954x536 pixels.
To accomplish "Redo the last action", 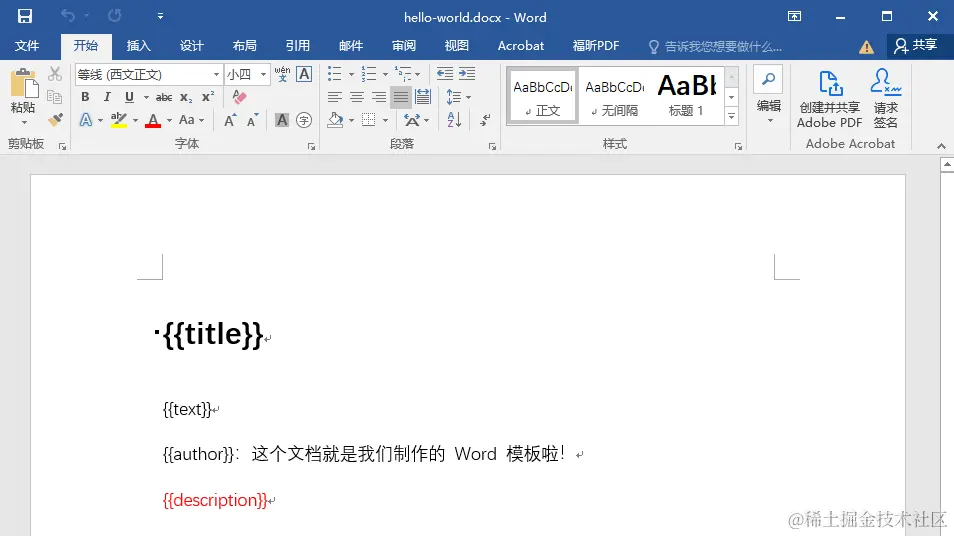I will tap(114, 16).
